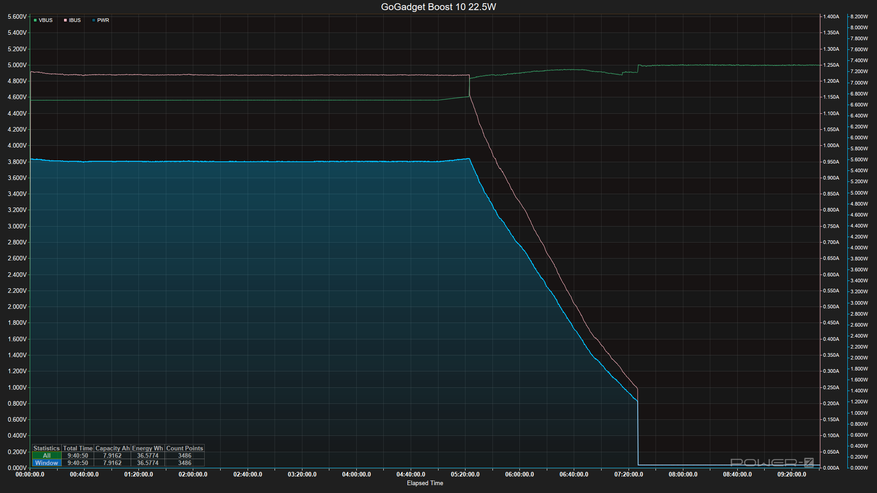Click the Capacity Ah column header

112,448
